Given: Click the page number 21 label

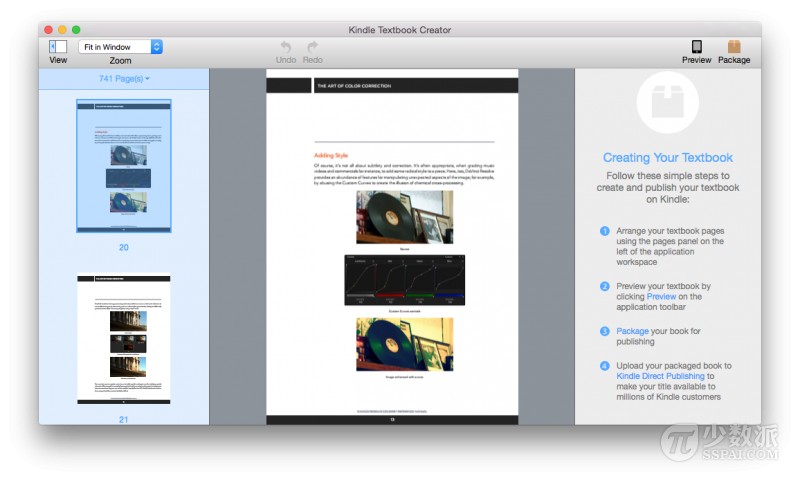Looking at the screenshot, I should 123,419.
